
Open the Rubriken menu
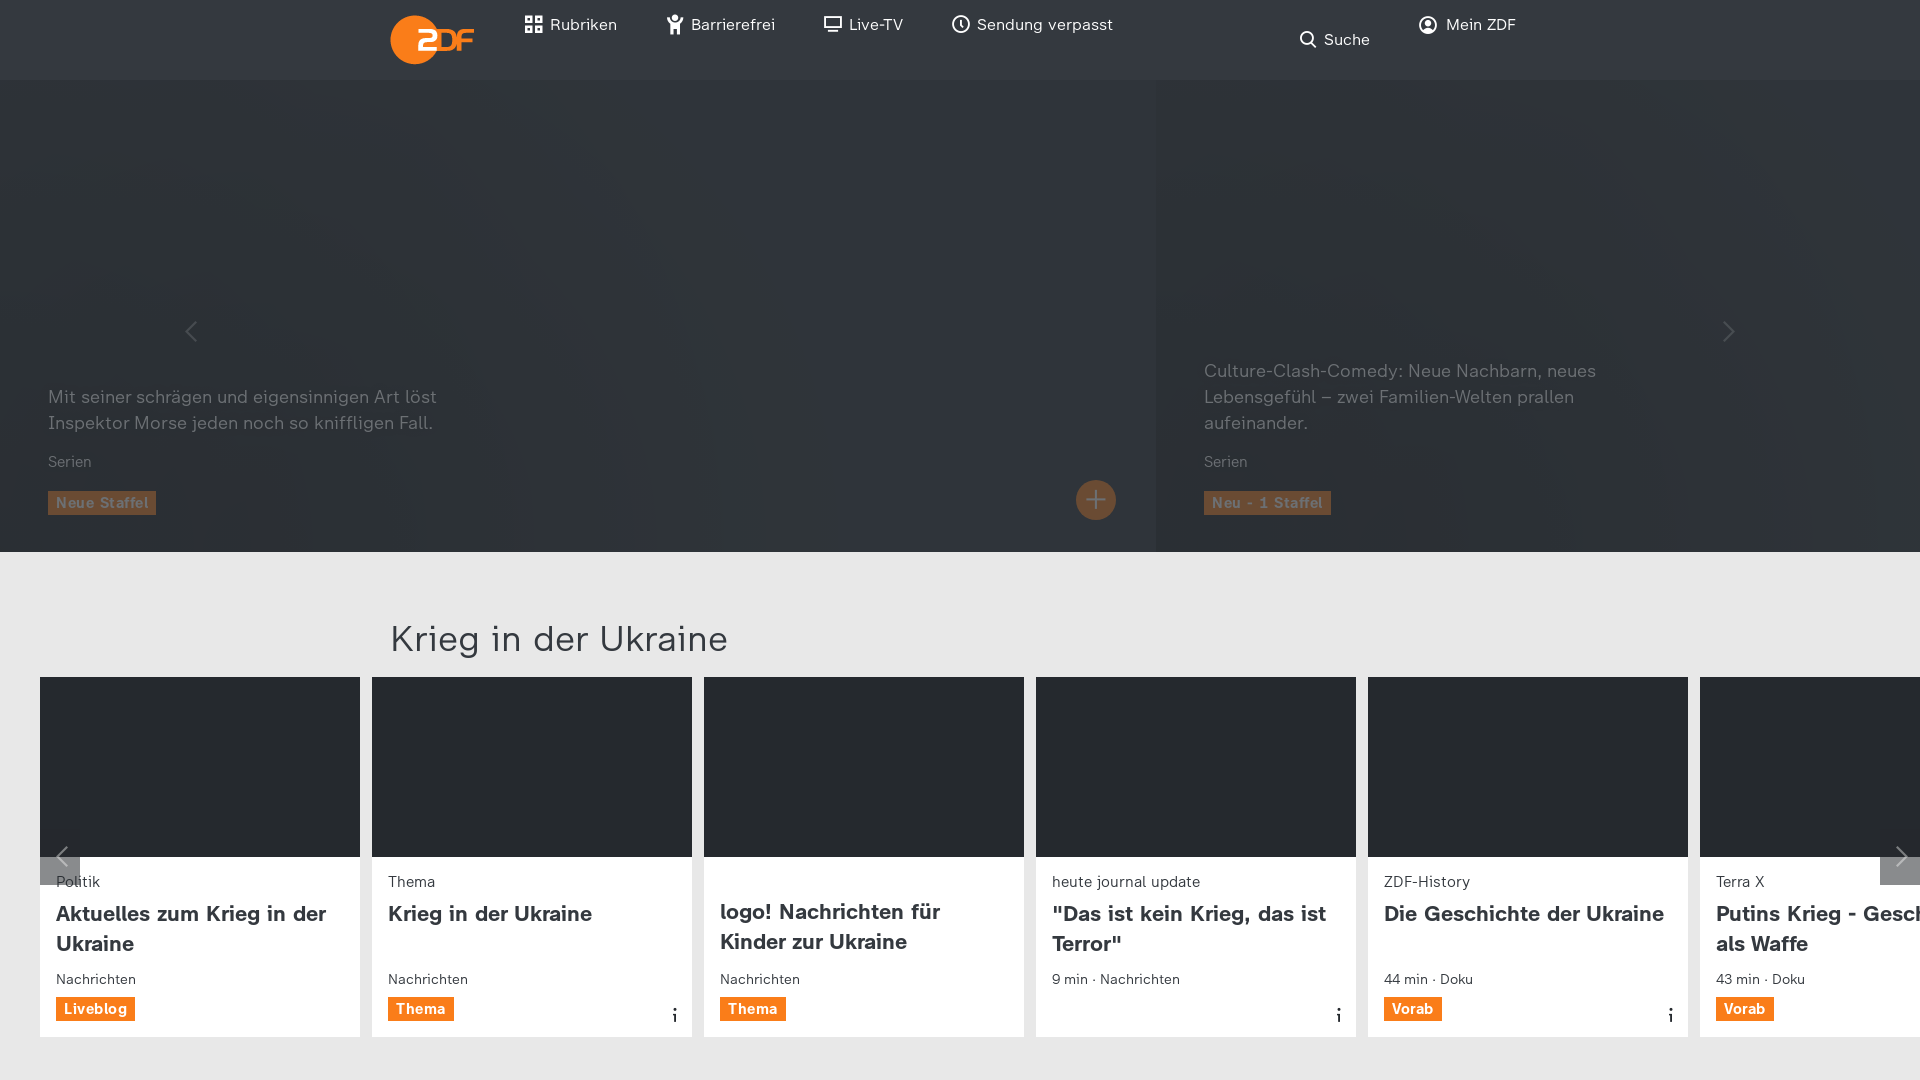[570, 25]
